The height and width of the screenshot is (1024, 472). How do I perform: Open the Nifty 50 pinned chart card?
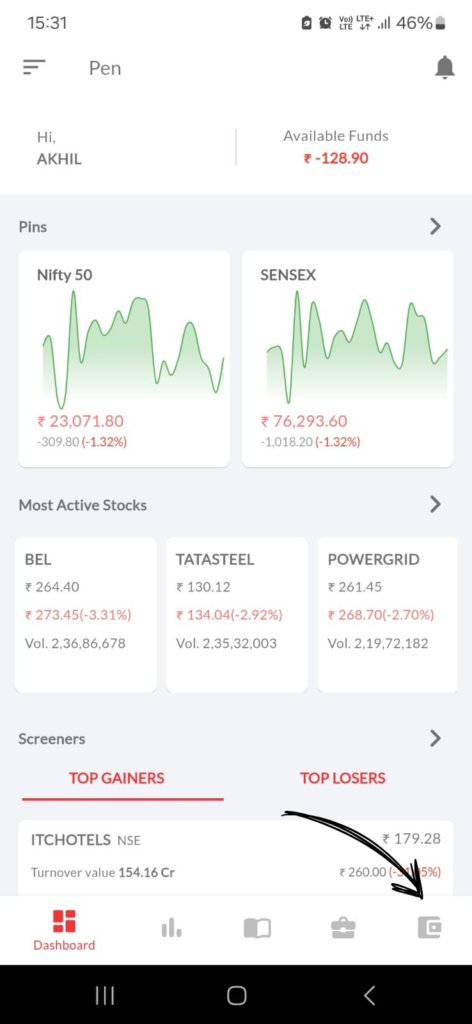click(x=124, y=359)
